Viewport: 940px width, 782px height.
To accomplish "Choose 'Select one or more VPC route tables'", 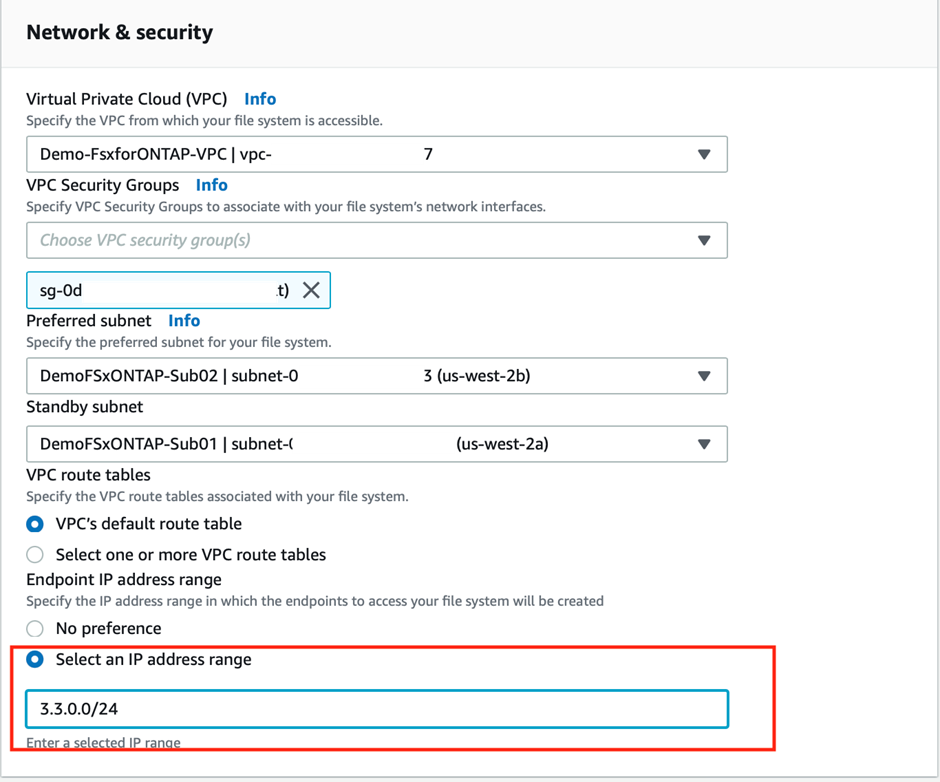I will 35,554.
